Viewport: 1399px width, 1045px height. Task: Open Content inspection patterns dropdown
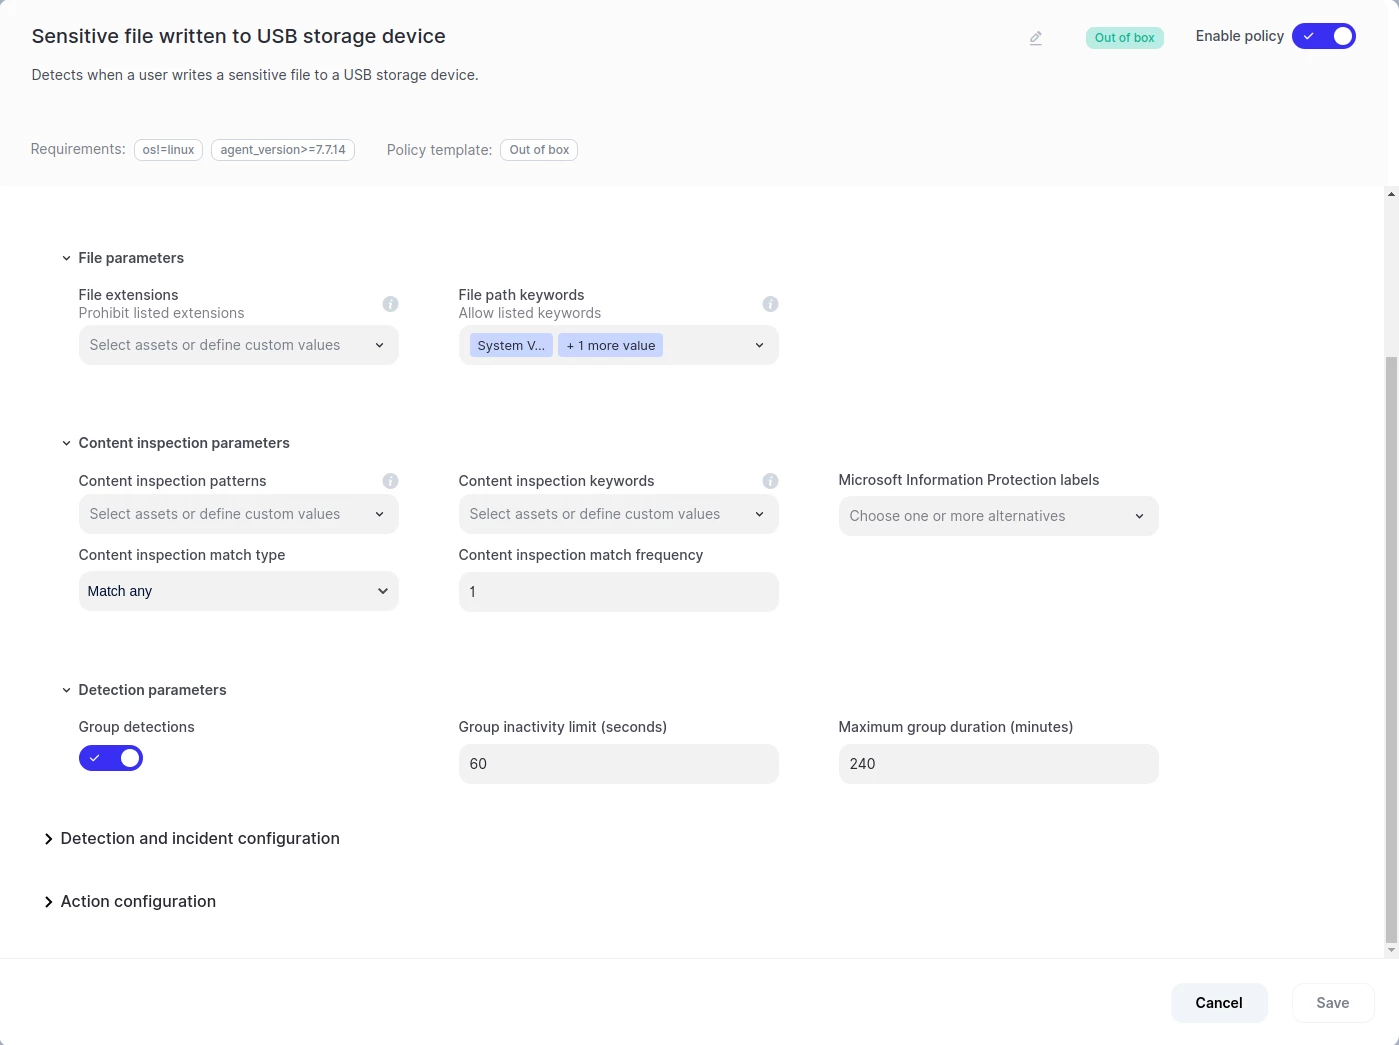(x=238, y=514)
